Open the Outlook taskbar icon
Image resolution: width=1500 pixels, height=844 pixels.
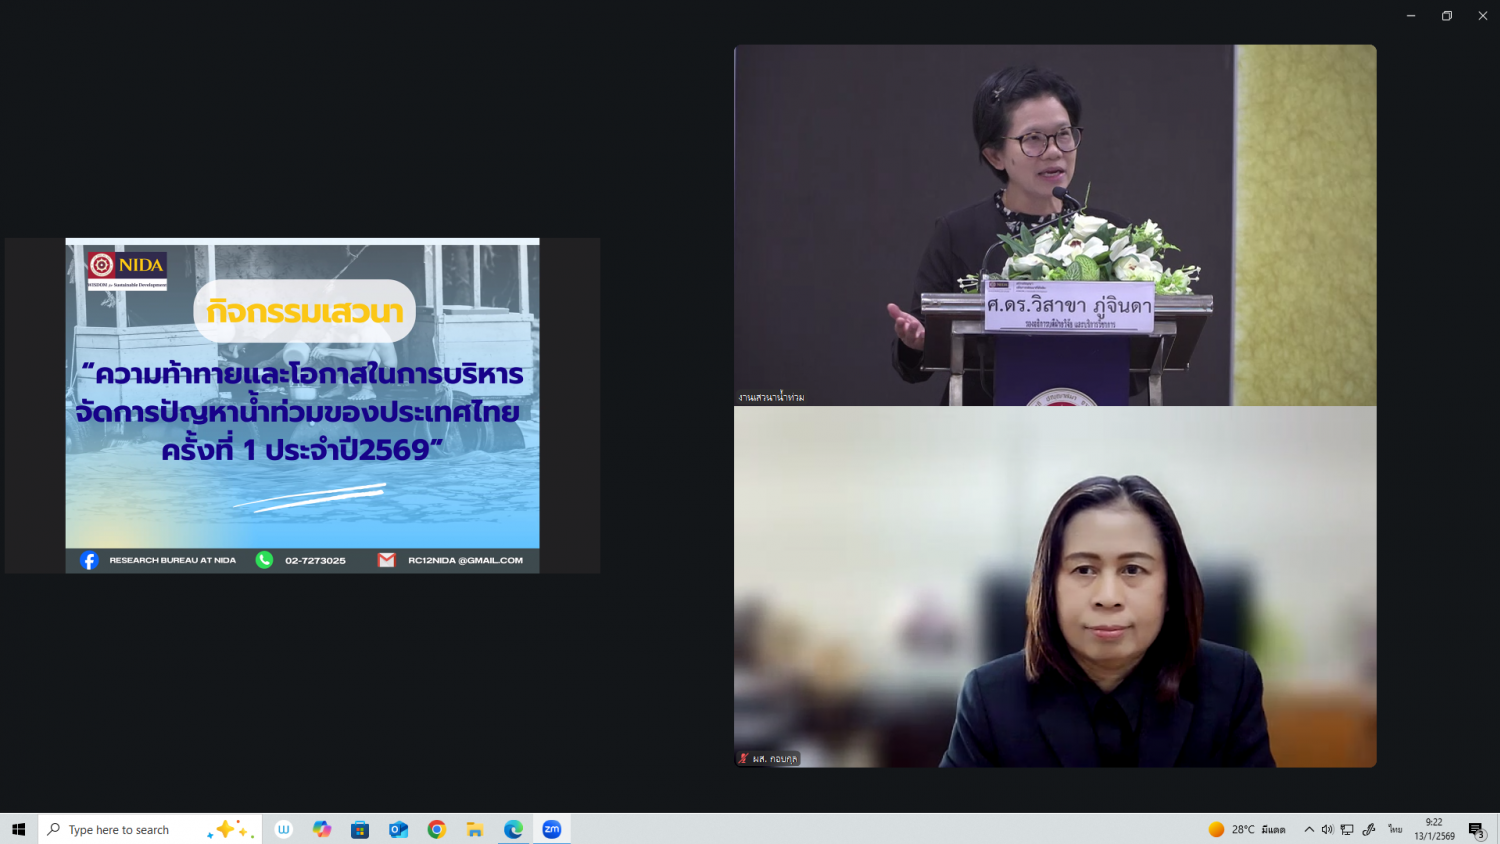click(398, 829)
